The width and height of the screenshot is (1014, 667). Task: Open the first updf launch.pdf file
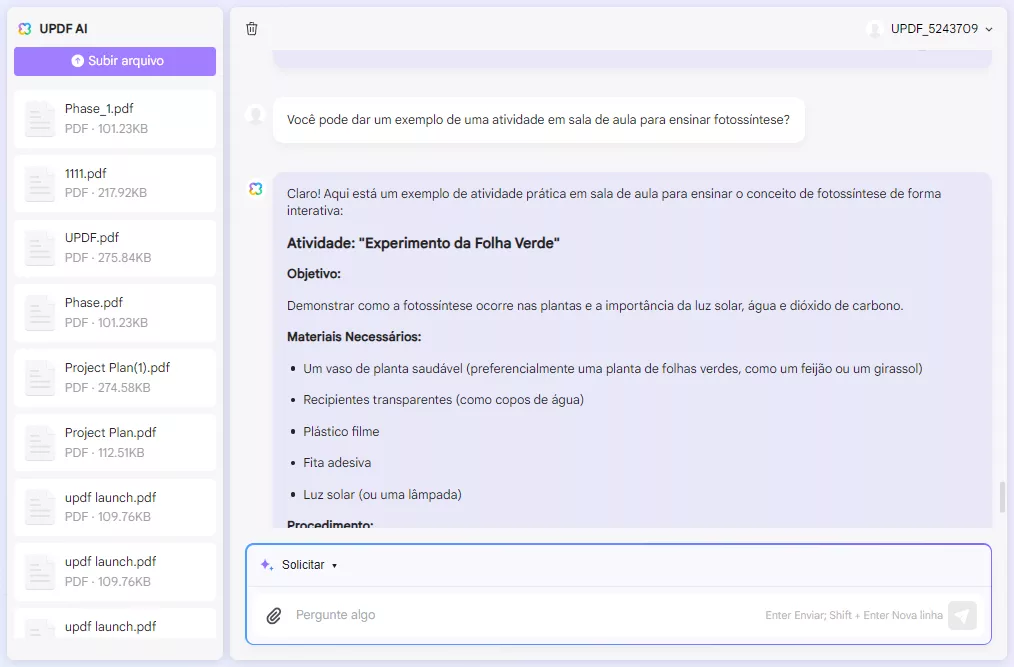114,507
